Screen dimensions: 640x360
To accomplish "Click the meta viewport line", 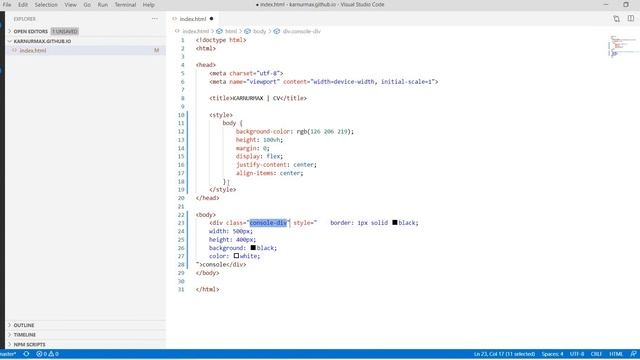I will point(324,82).
